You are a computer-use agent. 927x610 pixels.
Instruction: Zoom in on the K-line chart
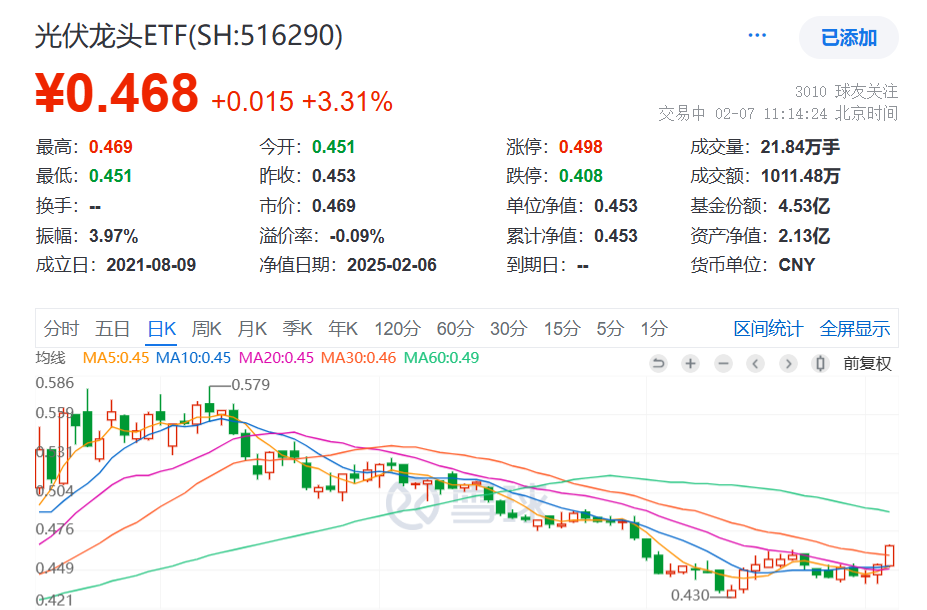pos(690,364)
